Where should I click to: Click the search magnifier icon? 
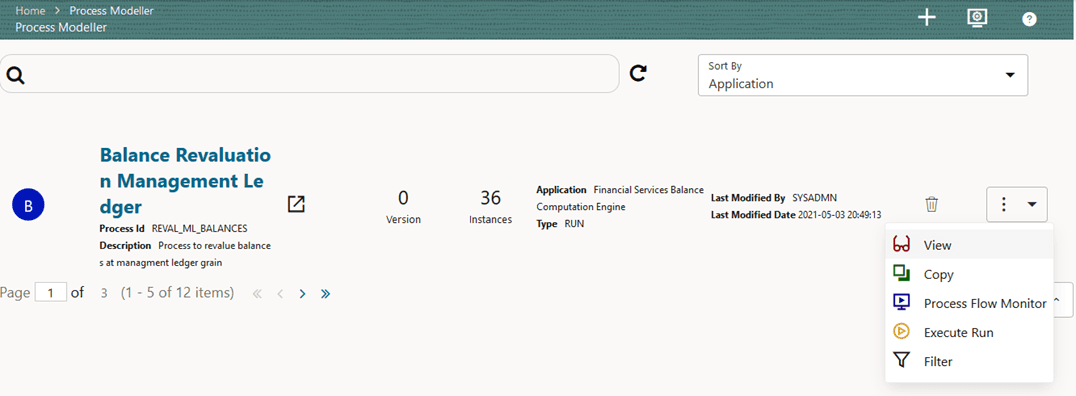pyautogui.click(x=16, y=74)
